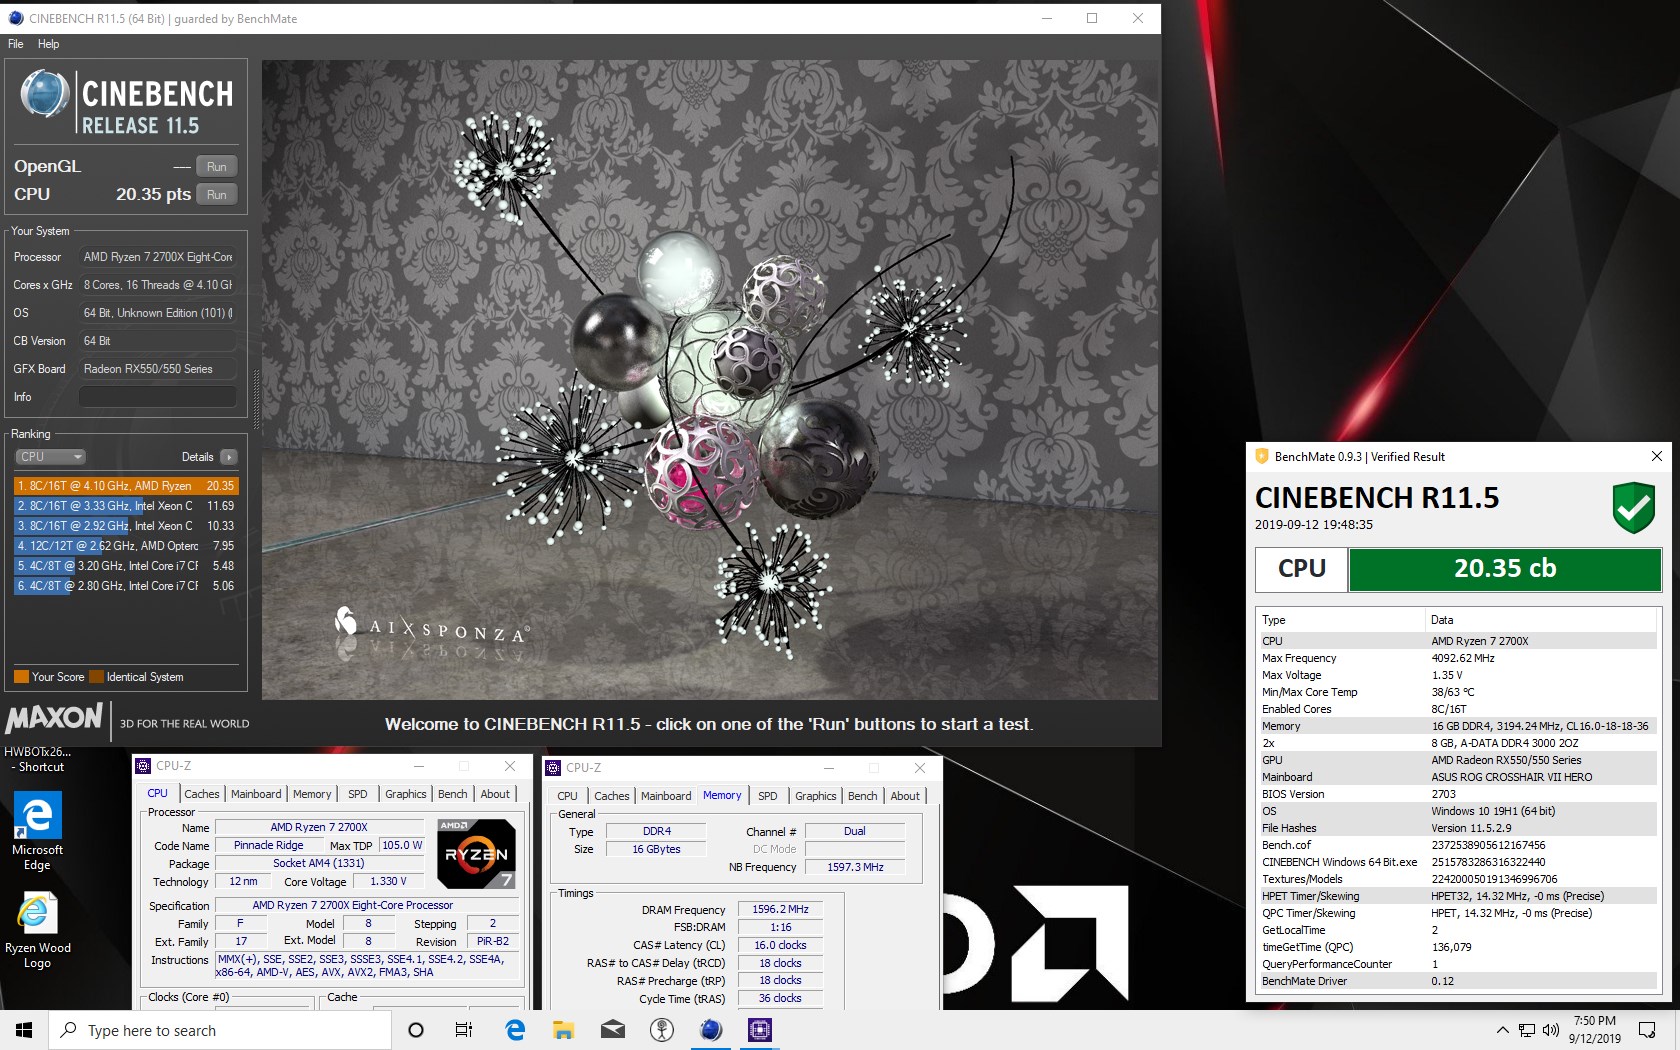Screen dimensions: 1680x1050
Task: Open Bench tab in left CPU-Z window
Action: pos(453,794)
